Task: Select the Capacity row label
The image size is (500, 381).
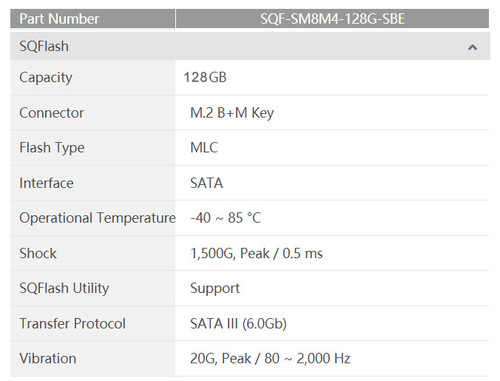Action: click(x=46, y=78)
